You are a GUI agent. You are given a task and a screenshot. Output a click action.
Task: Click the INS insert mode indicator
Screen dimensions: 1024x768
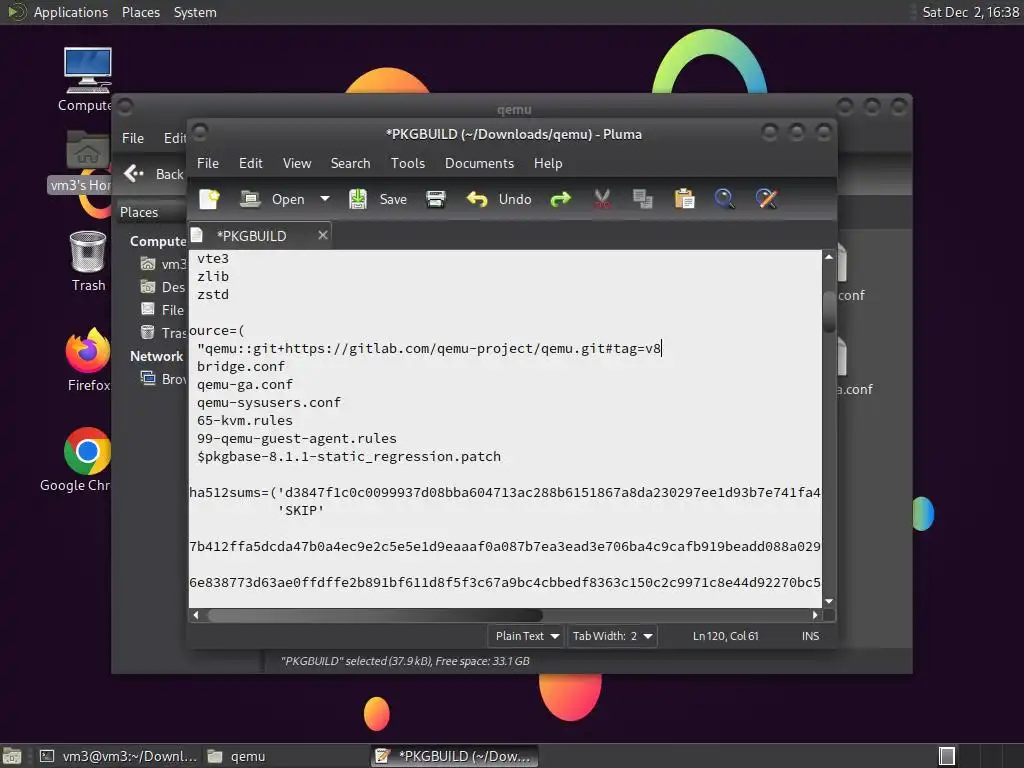coord(810,636)
